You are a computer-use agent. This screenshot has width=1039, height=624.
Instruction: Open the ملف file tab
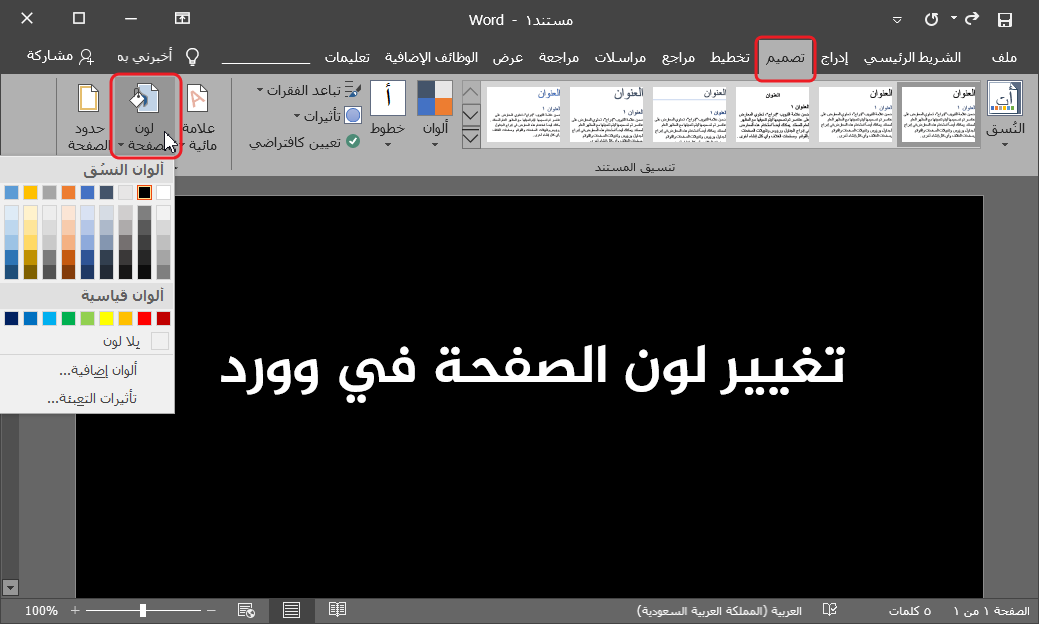coord(1004,58)
